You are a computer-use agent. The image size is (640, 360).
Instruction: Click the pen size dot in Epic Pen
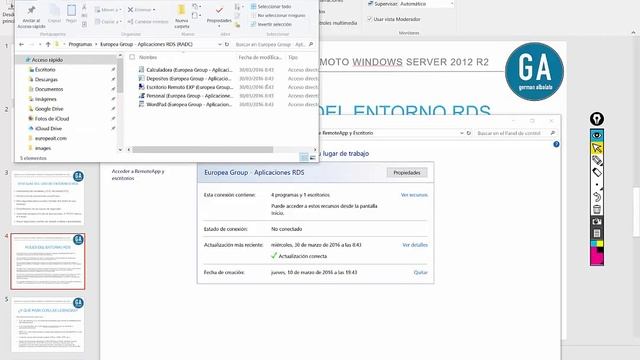pyautogui.click(x=597, y=184)
